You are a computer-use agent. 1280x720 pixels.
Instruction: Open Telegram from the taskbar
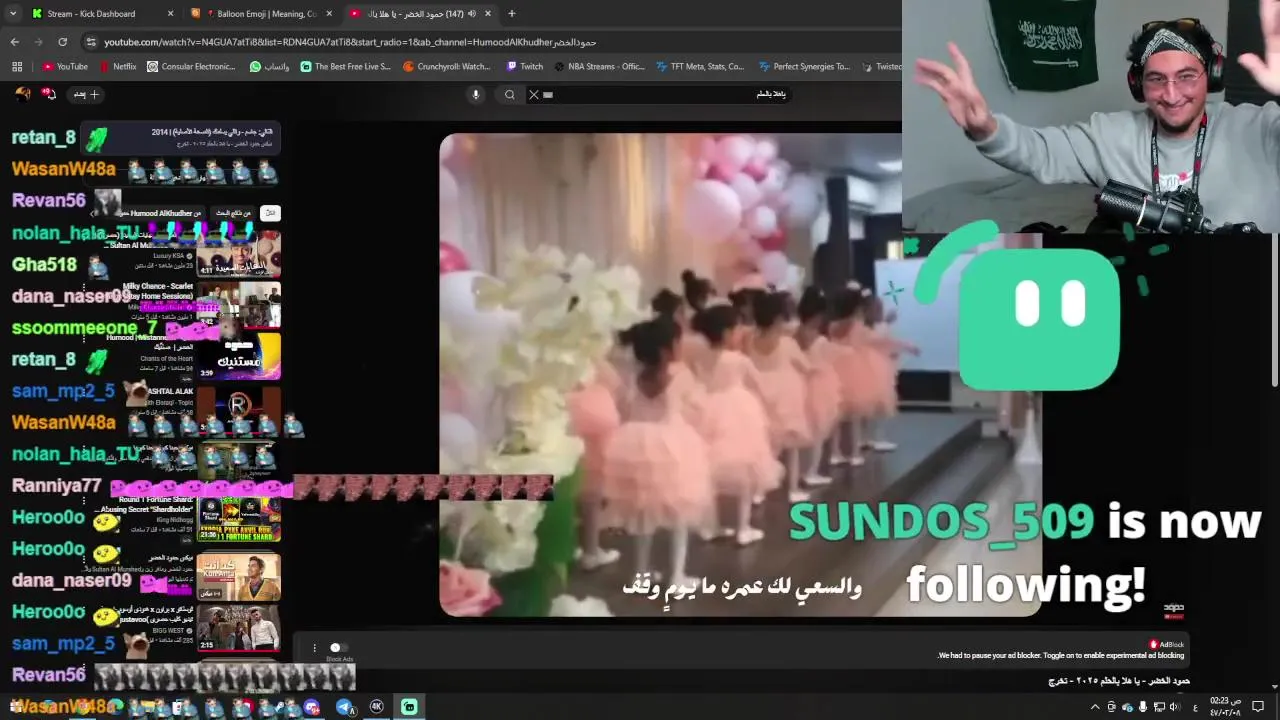(345, 707)
